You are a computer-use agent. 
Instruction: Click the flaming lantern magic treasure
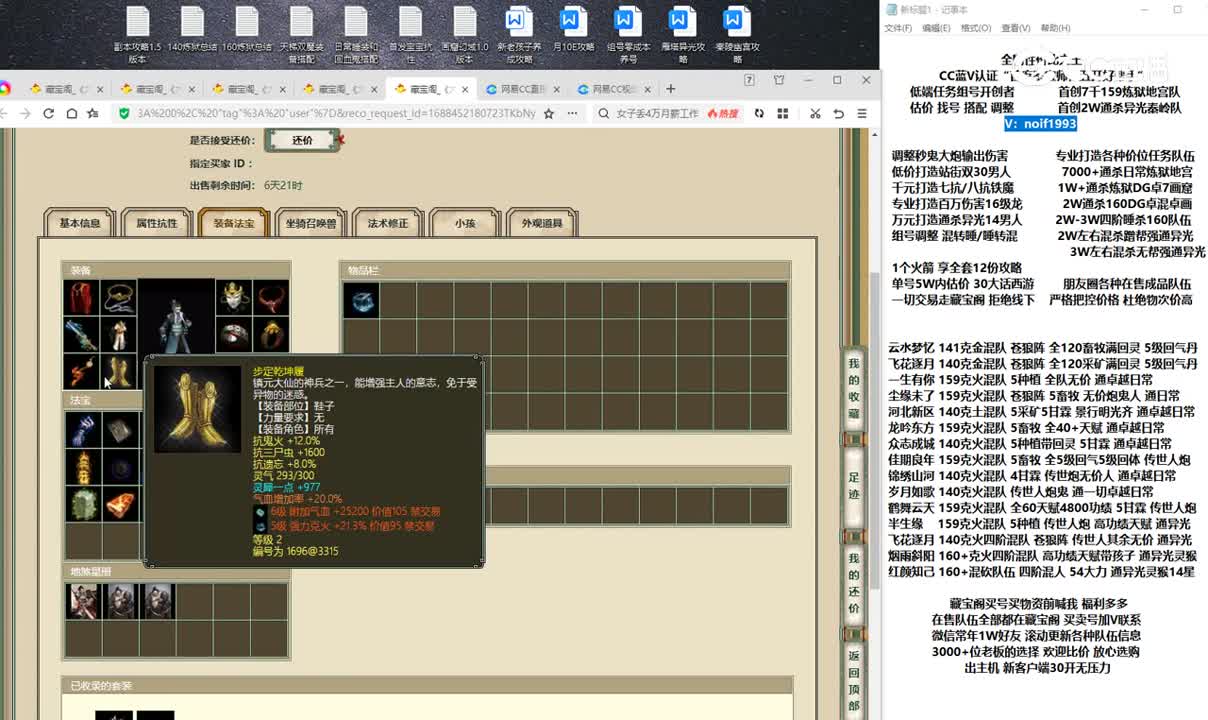pyautogui.click(x=82, y=467)
